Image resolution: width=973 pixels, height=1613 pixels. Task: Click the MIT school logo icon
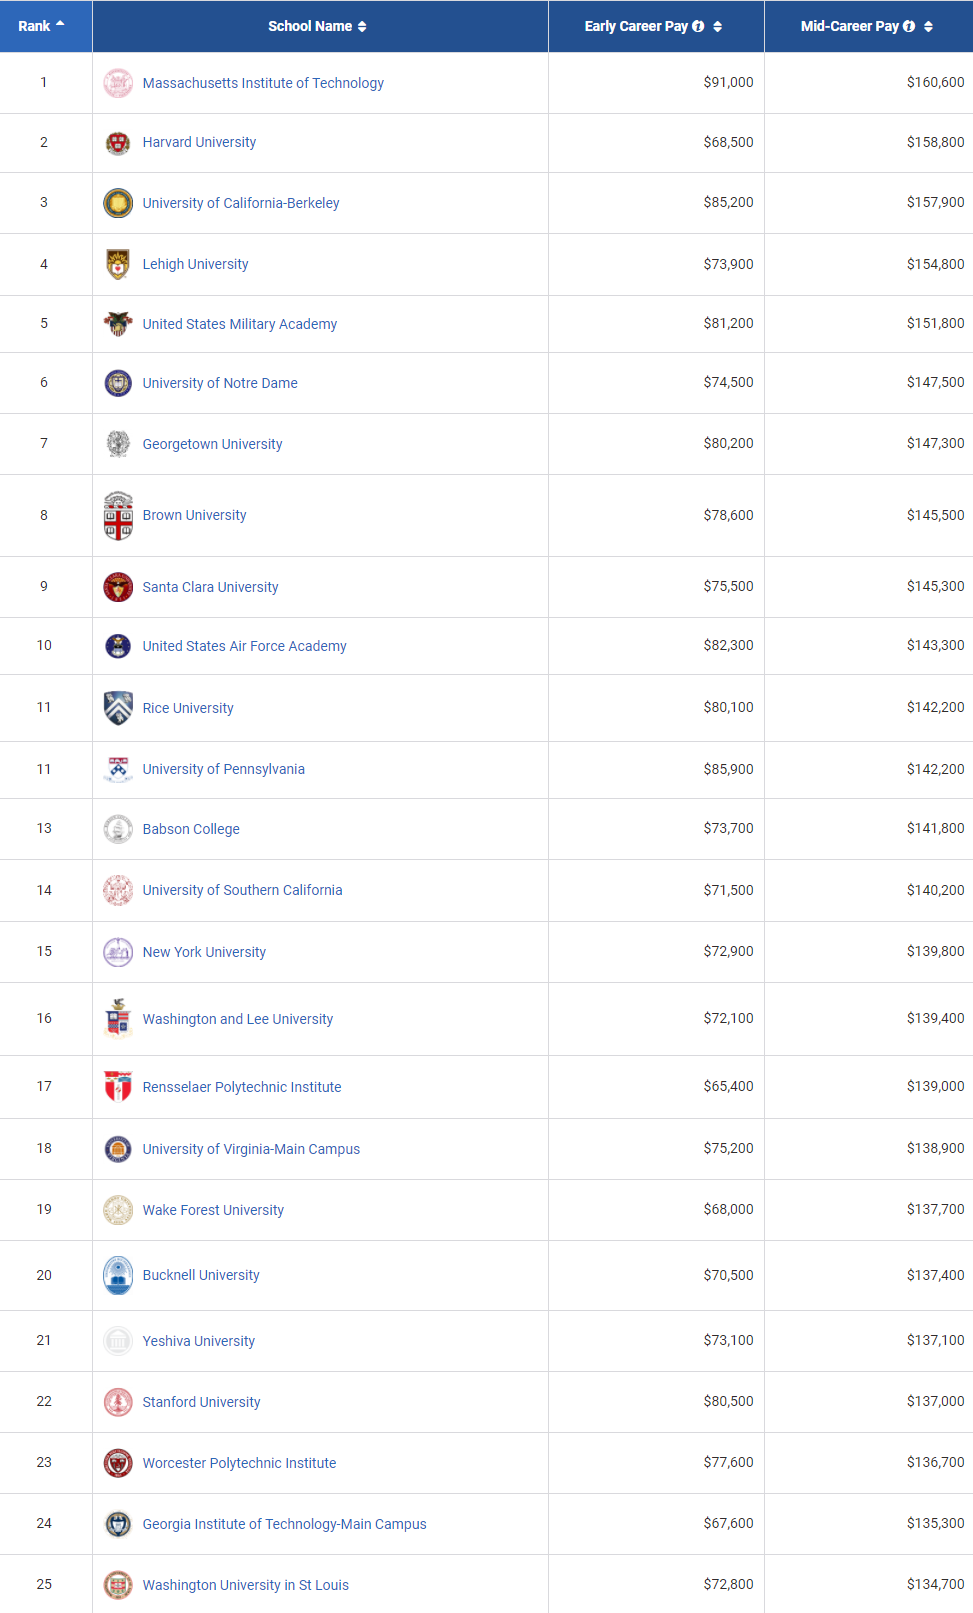point(118,83)
